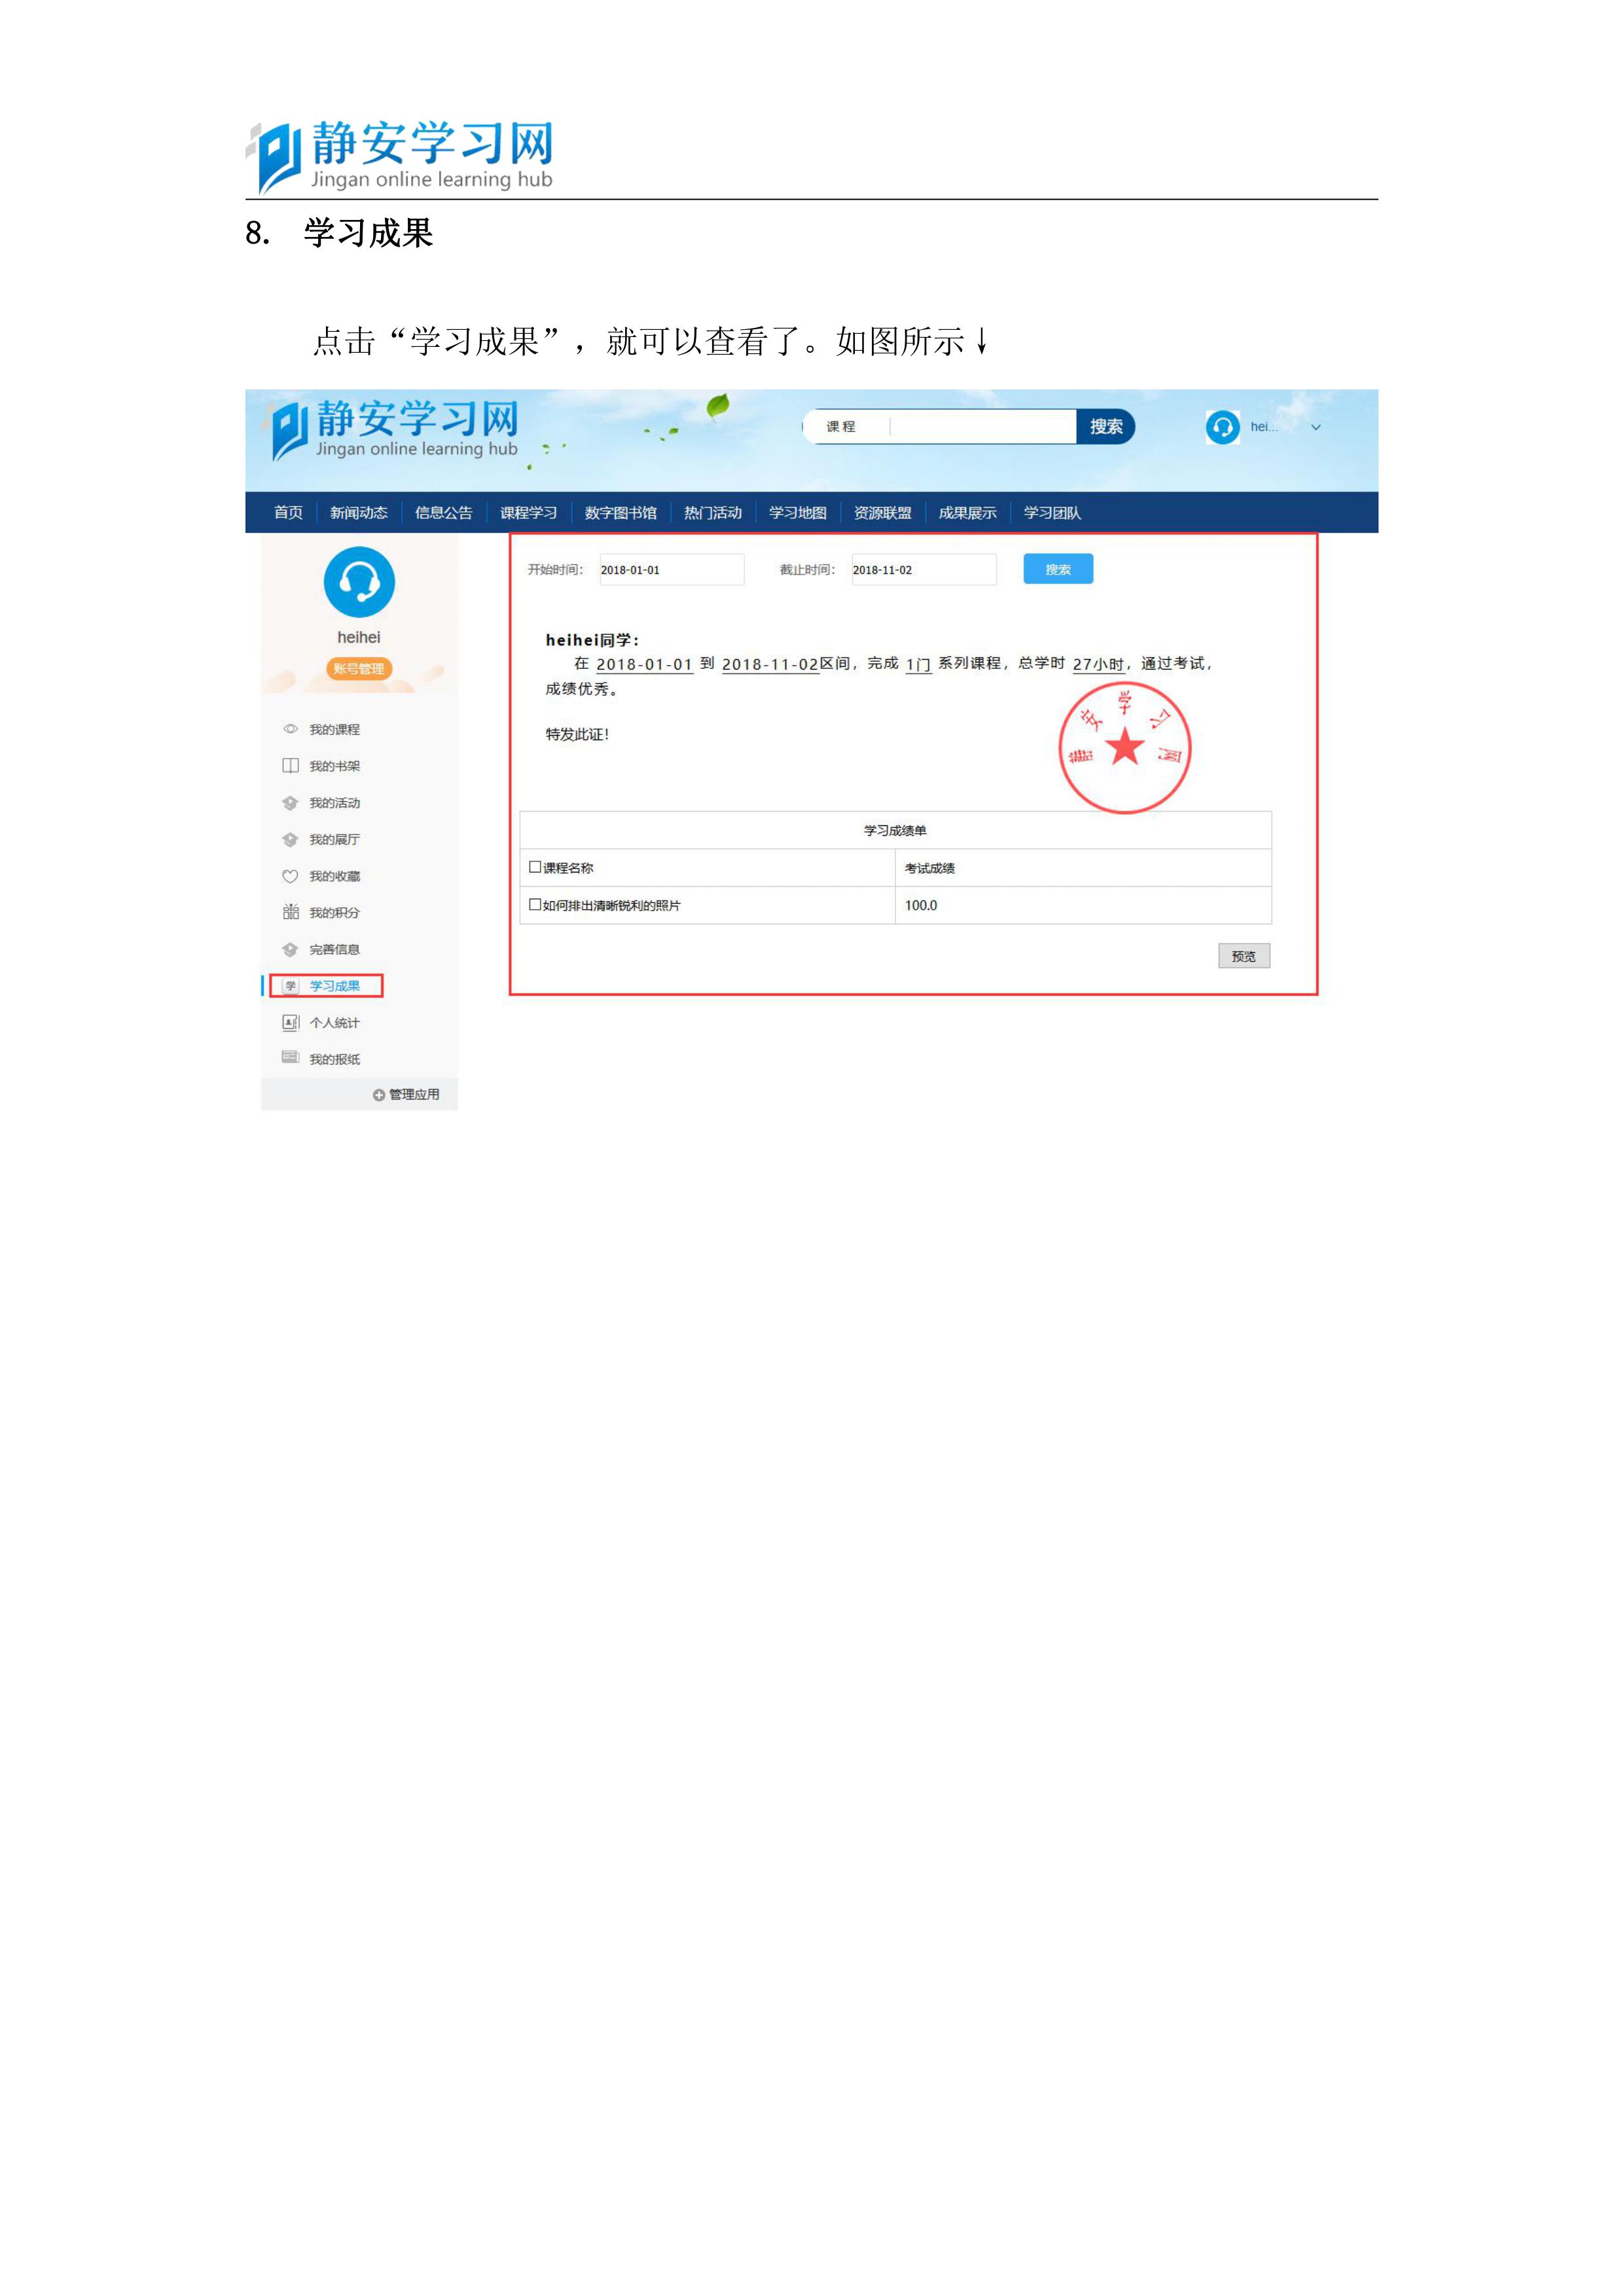Click the plus icon next to 管理应用
The height and width of the screenshot is (2296, 1624).
(x=379, y=1095)
